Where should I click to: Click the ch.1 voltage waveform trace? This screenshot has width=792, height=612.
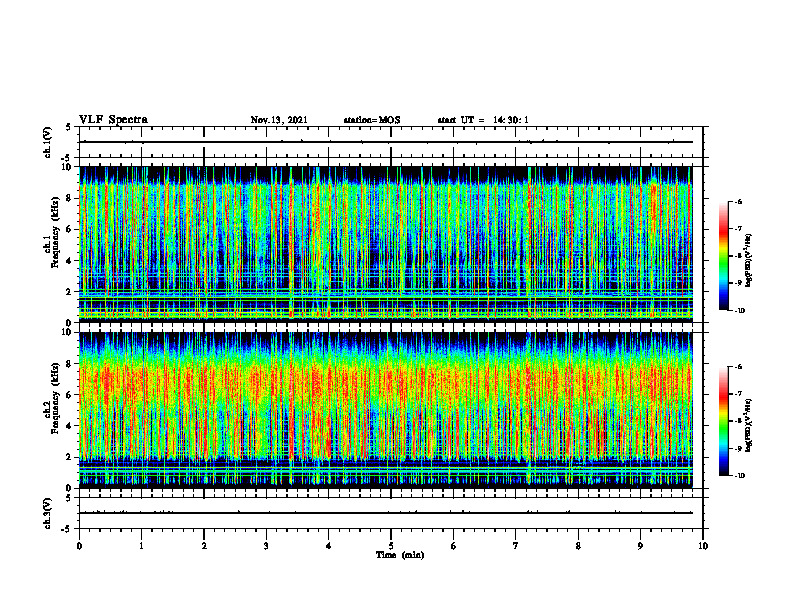(386, 142)
